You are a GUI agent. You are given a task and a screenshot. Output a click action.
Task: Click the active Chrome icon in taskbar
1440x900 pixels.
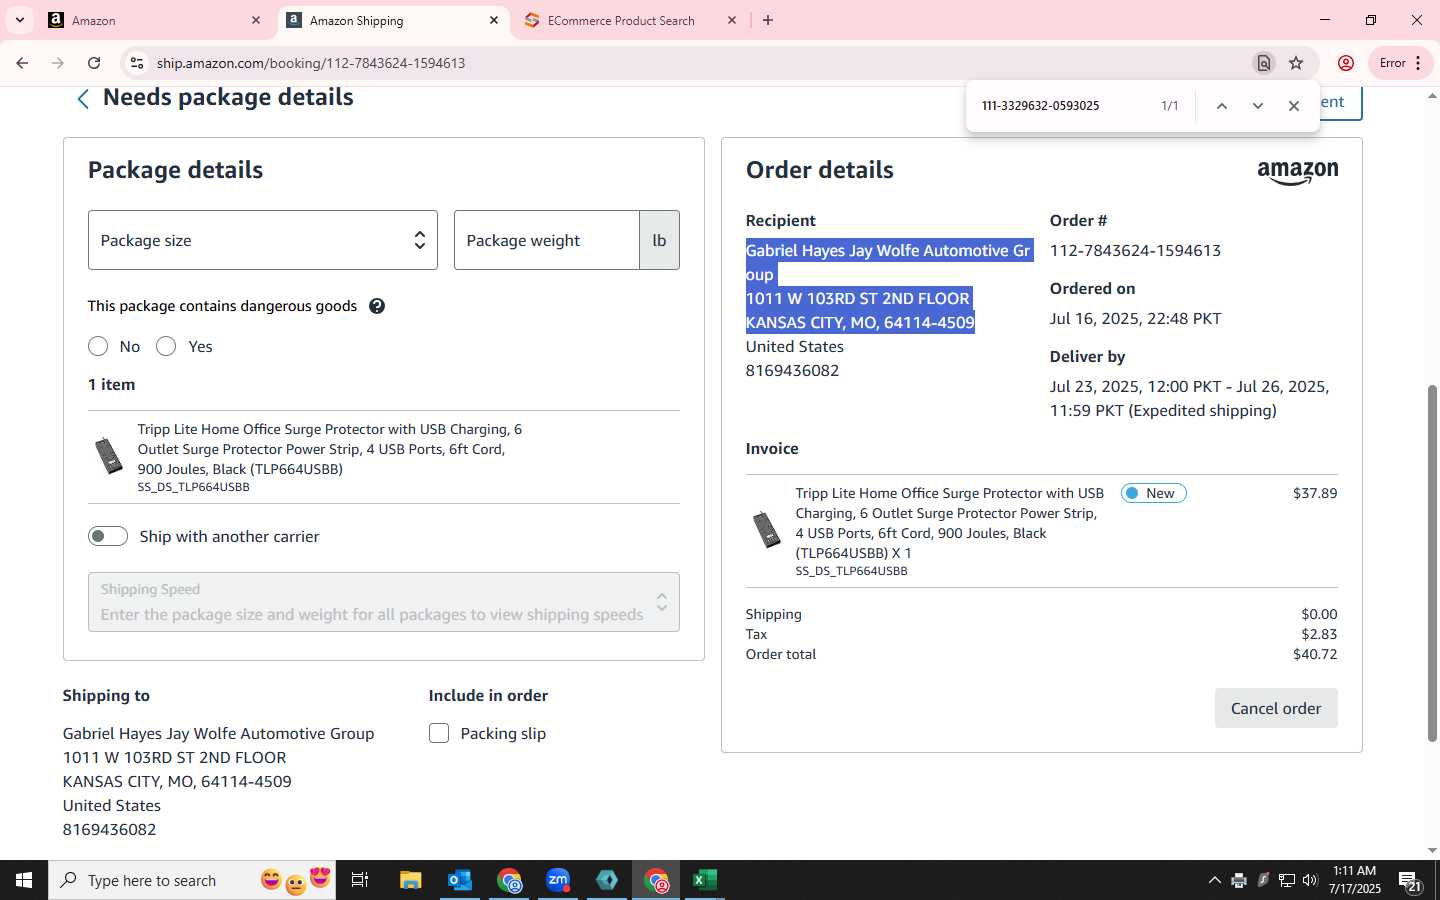coord(656,880)
